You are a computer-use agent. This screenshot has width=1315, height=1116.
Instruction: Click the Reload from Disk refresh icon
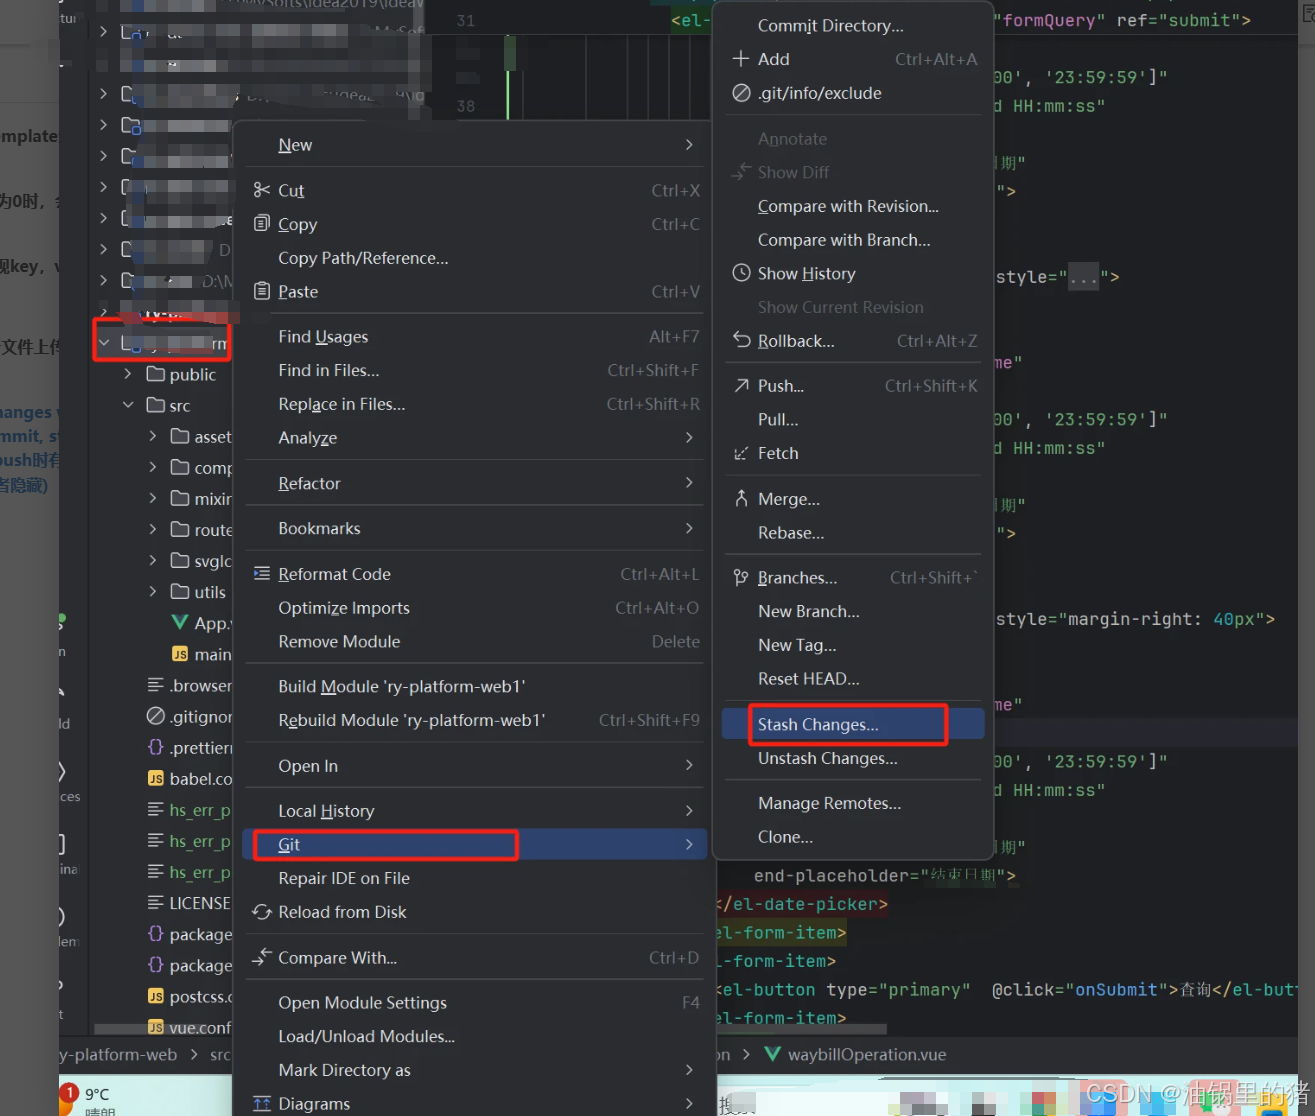(x=261, y=911)
